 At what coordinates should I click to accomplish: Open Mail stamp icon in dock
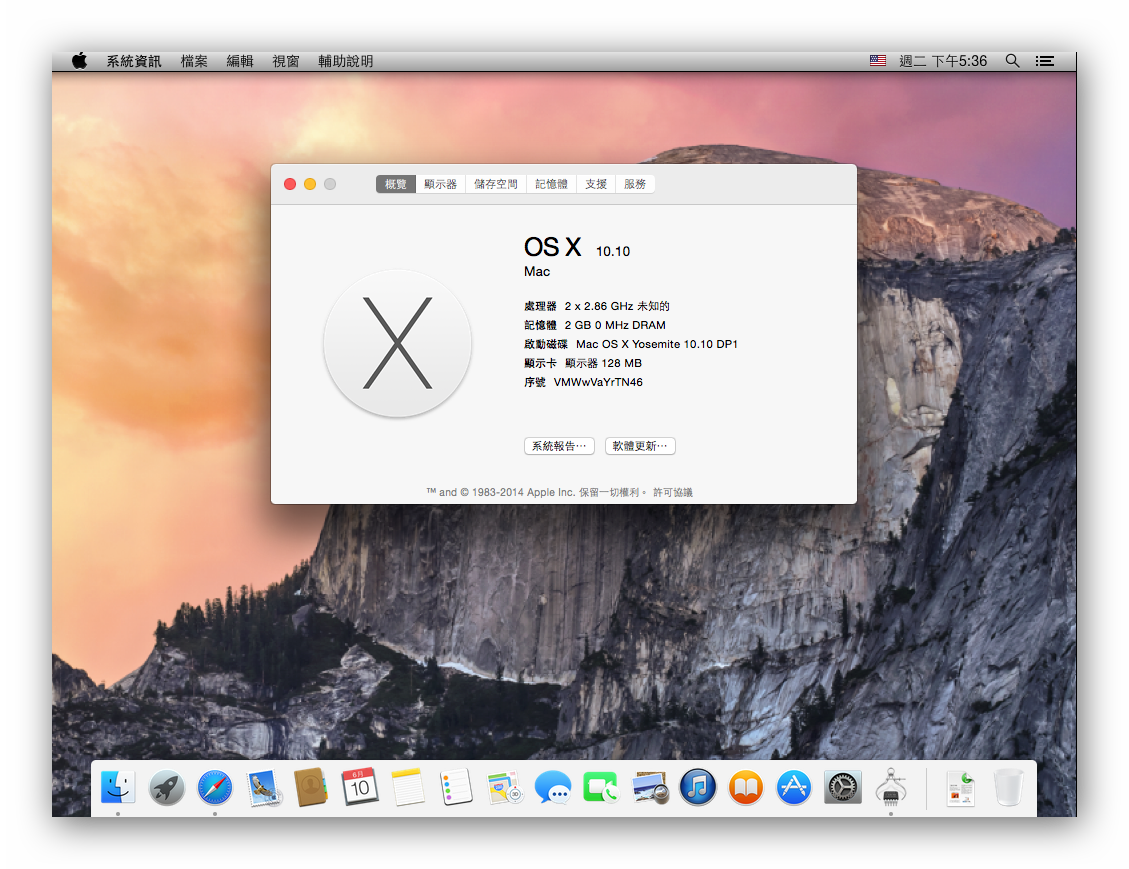click(x=263, y=787)
